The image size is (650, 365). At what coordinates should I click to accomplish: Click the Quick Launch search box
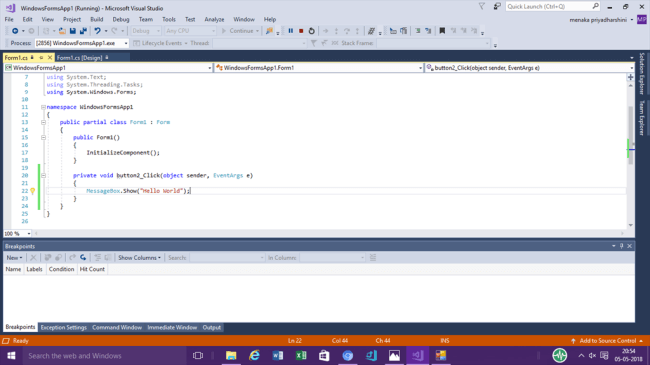[x=549, y=6]
